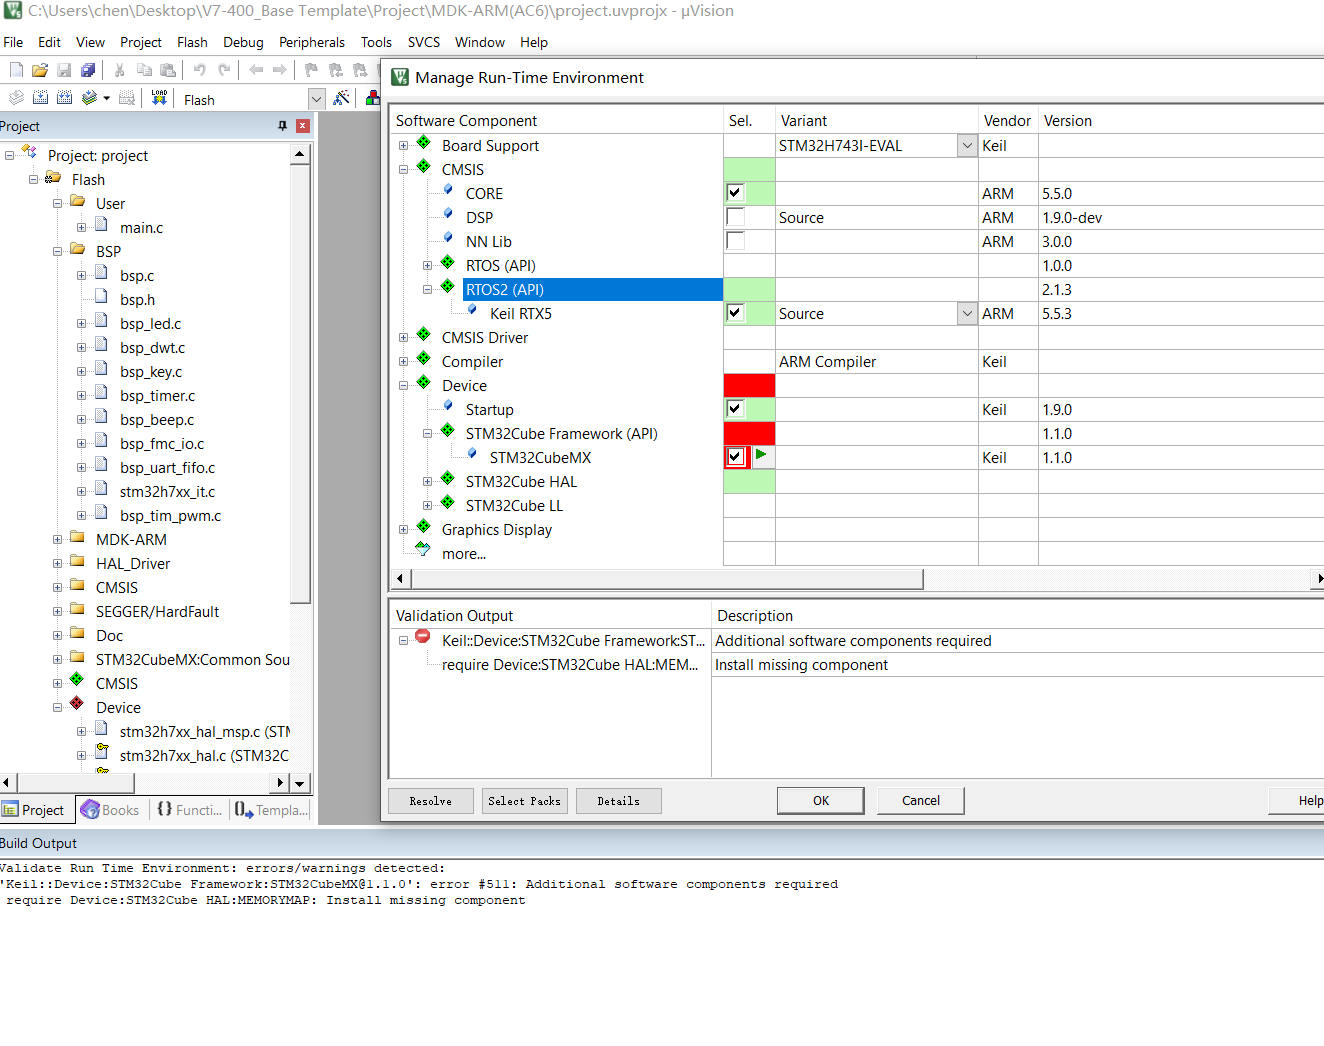The width and height of the screenshot is (1324, 1046).
Task: Open the Project menu
Action: (x=141, y=42)
